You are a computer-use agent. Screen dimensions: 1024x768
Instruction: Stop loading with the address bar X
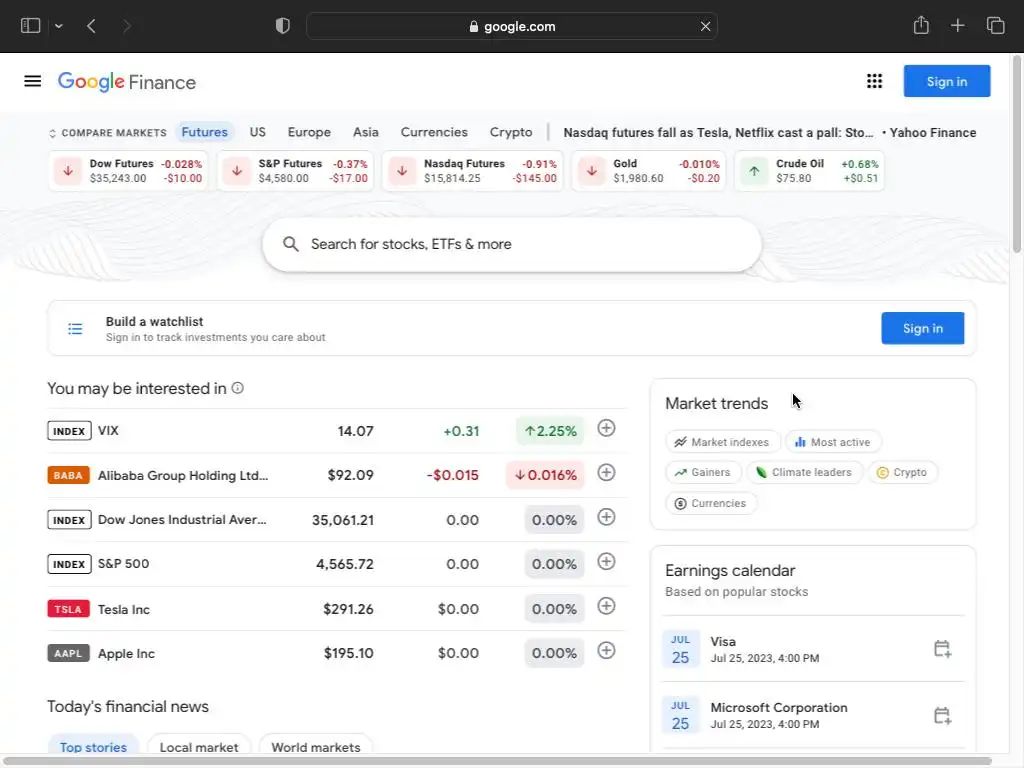point(705,26)
